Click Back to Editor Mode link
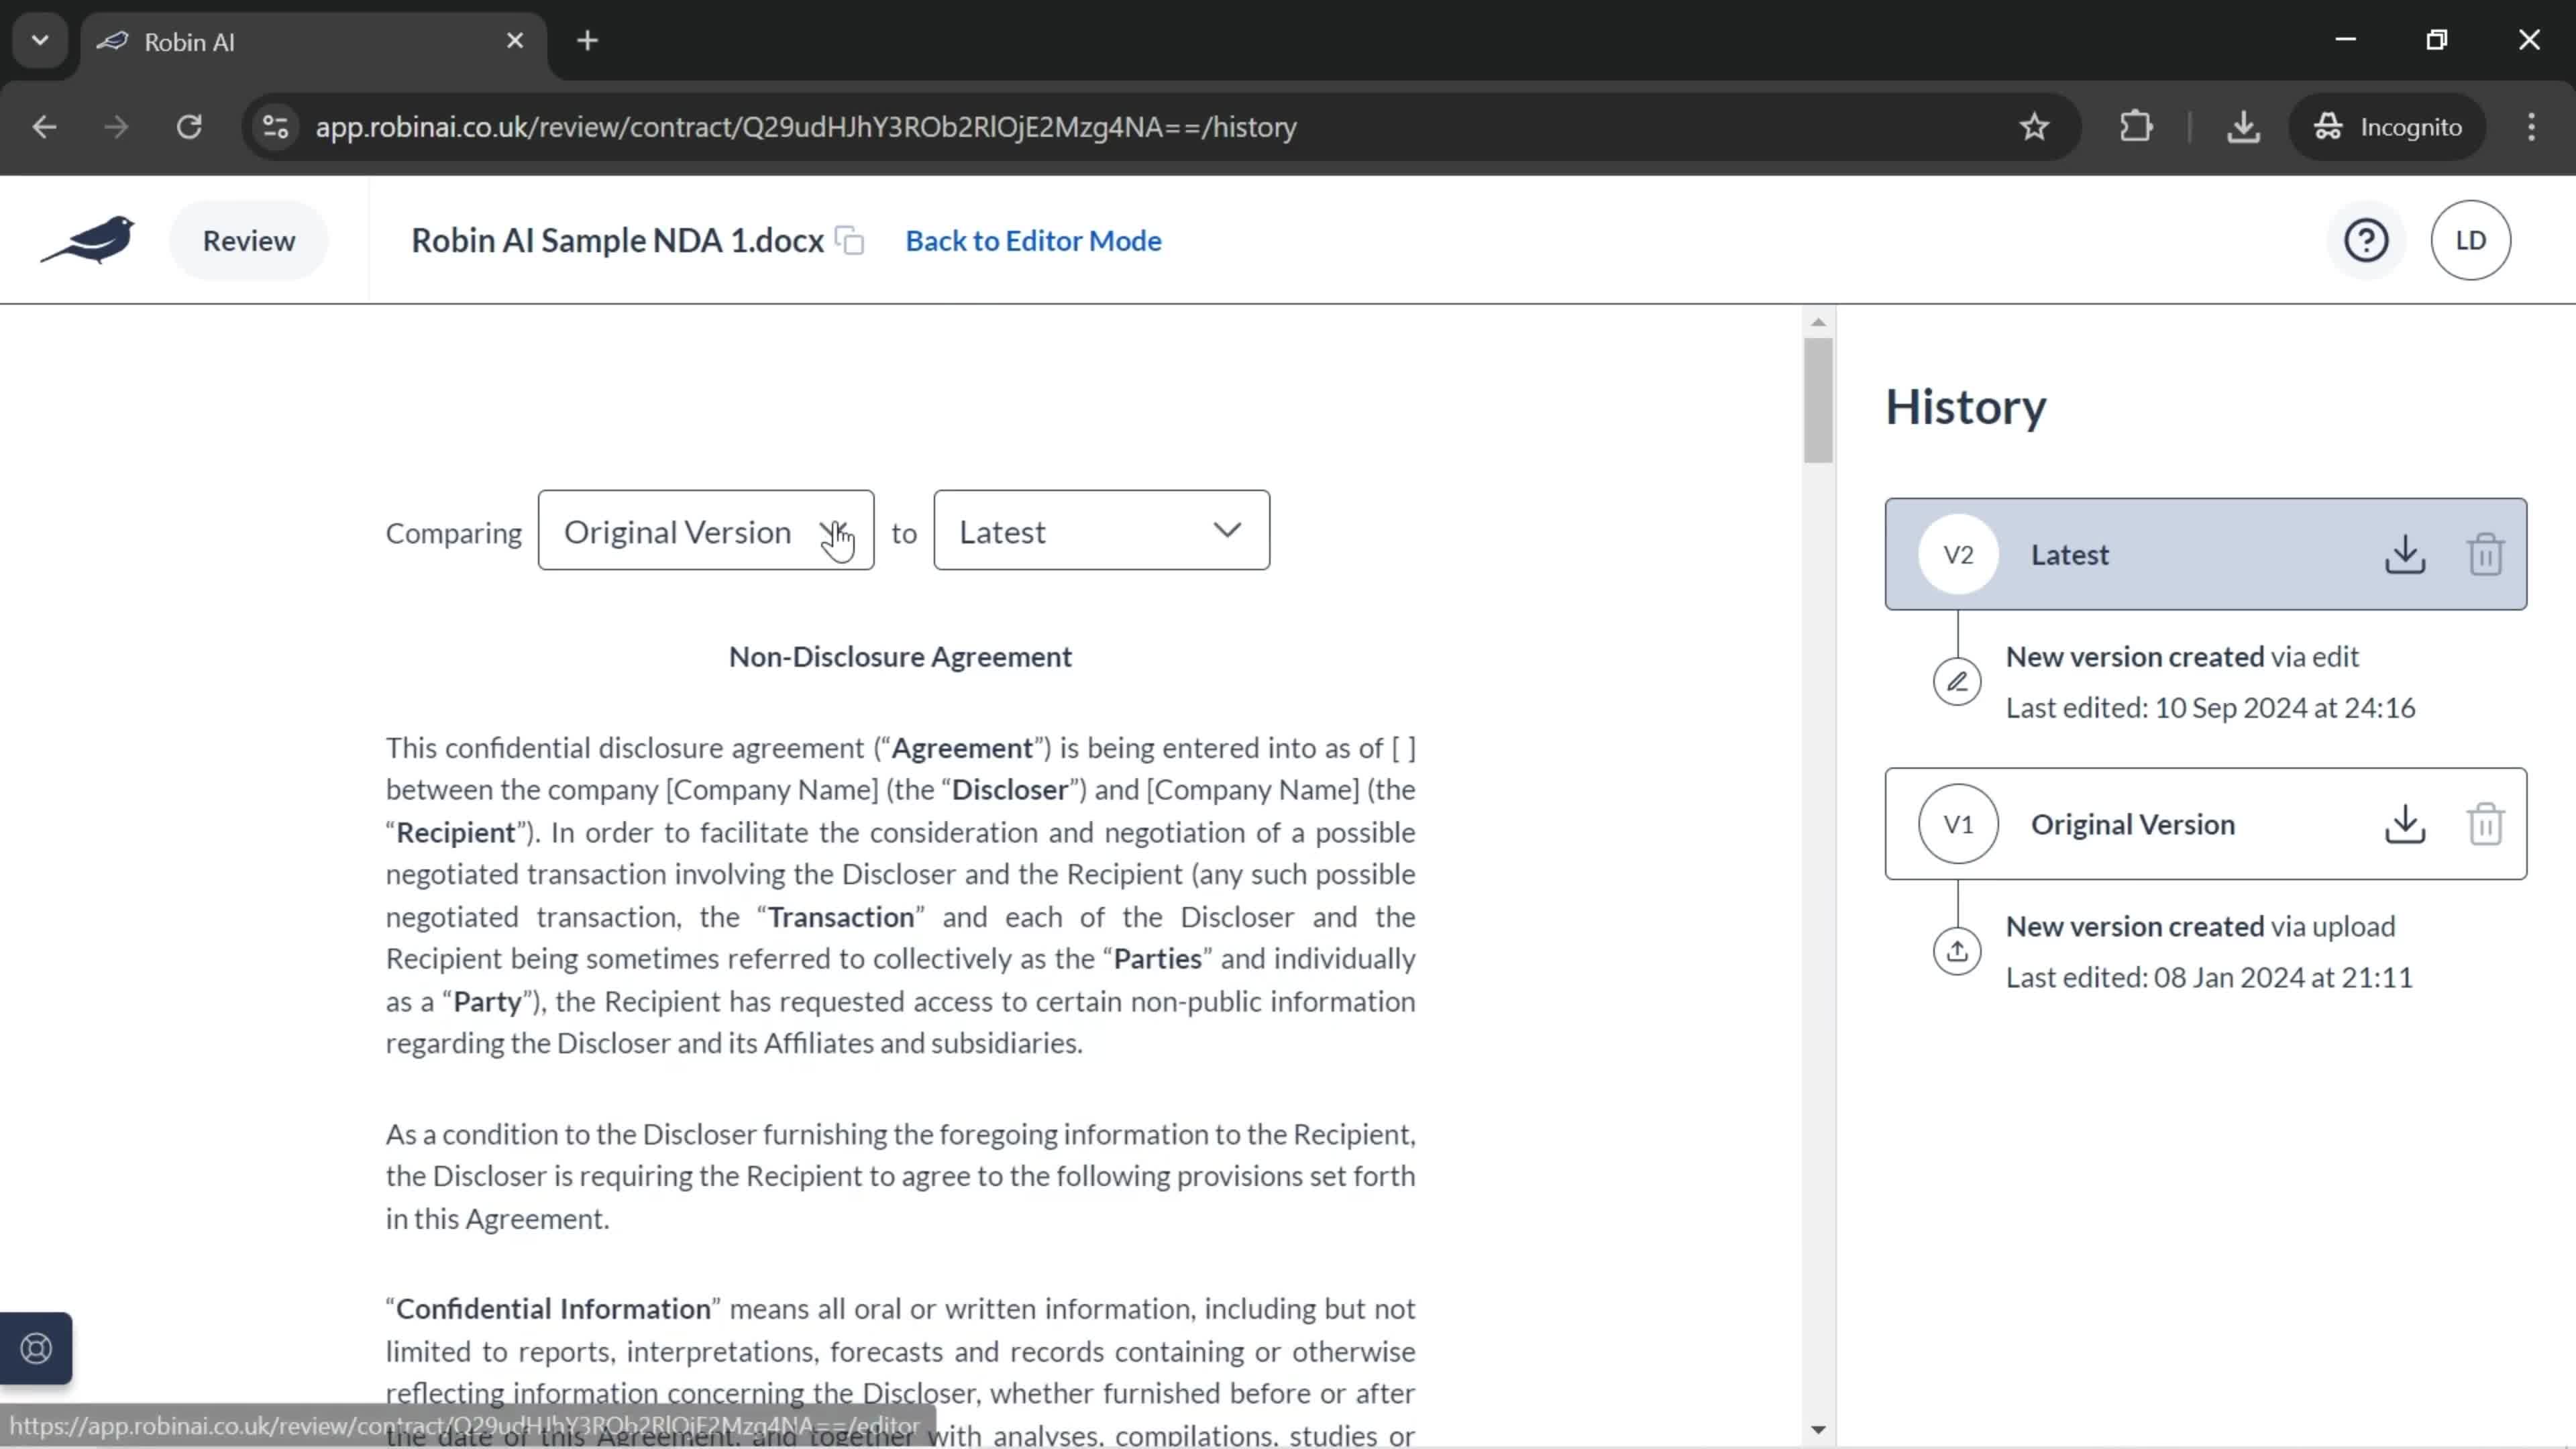This screenshot has width=2576, height=1449. tap(1032, 239)
